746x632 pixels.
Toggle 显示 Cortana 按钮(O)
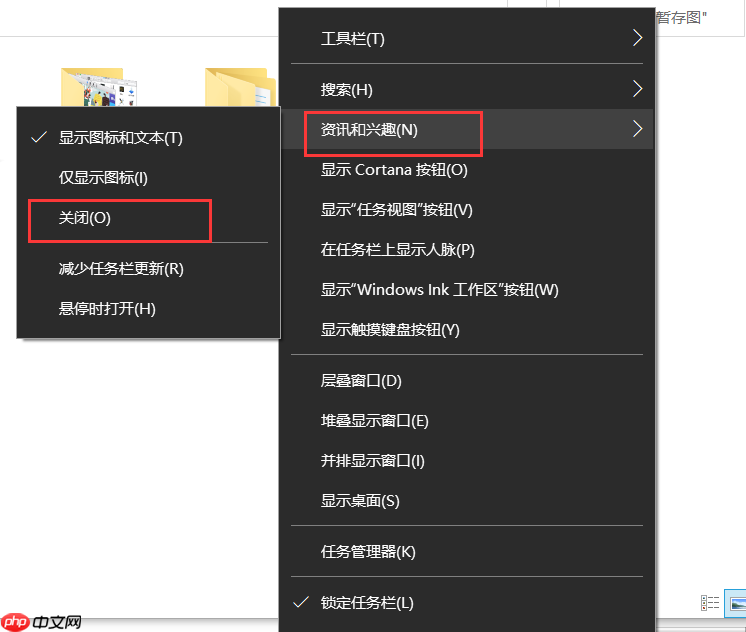click(x=467, y=170)
